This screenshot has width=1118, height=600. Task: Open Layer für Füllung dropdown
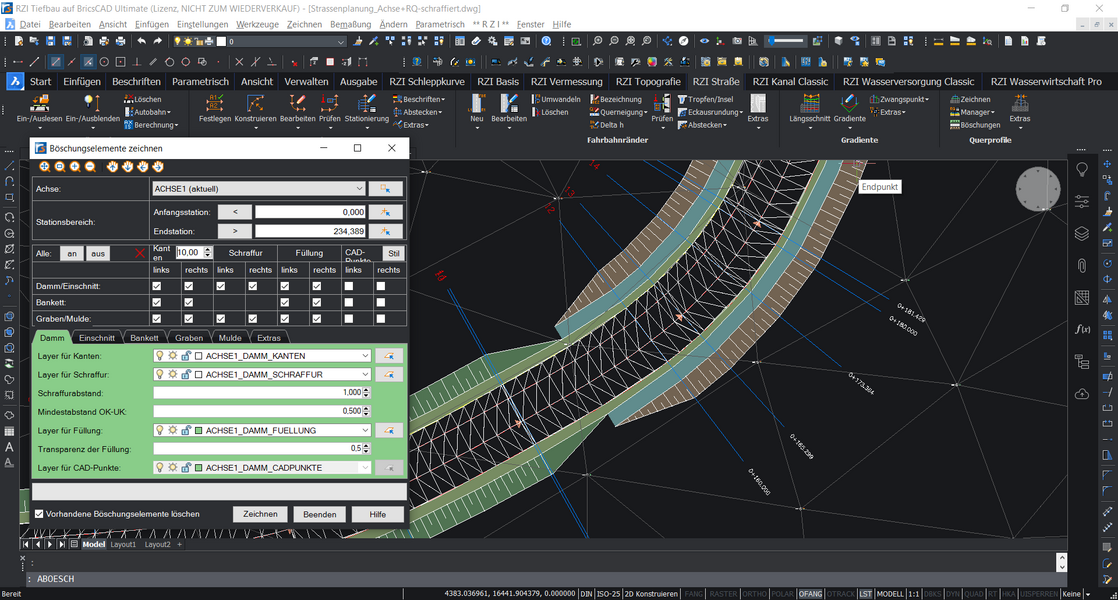[x=262, y=430]
